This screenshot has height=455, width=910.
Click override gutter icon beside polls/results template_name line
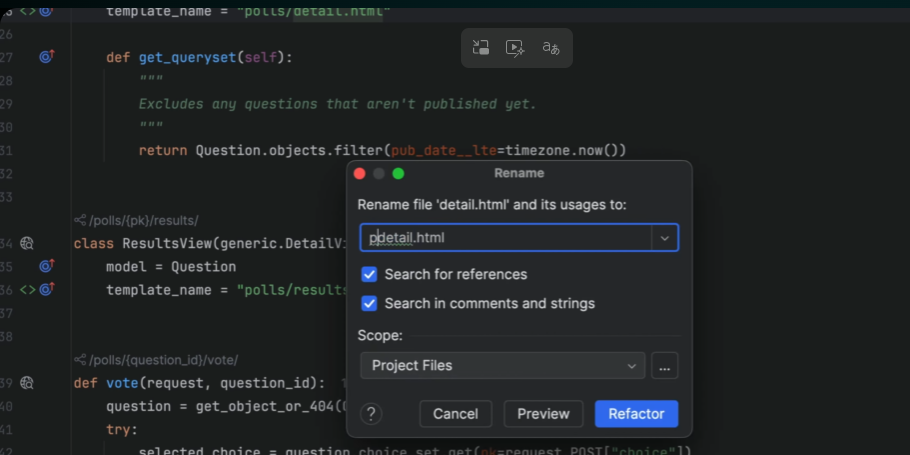[47, 288]
